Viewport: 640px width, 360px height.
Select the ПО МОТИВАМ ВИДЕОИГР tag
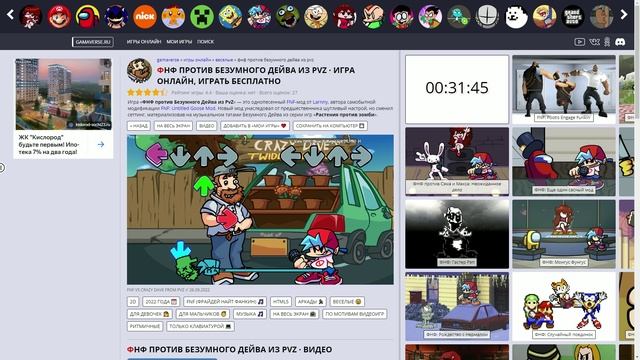(x=355, y=314)
